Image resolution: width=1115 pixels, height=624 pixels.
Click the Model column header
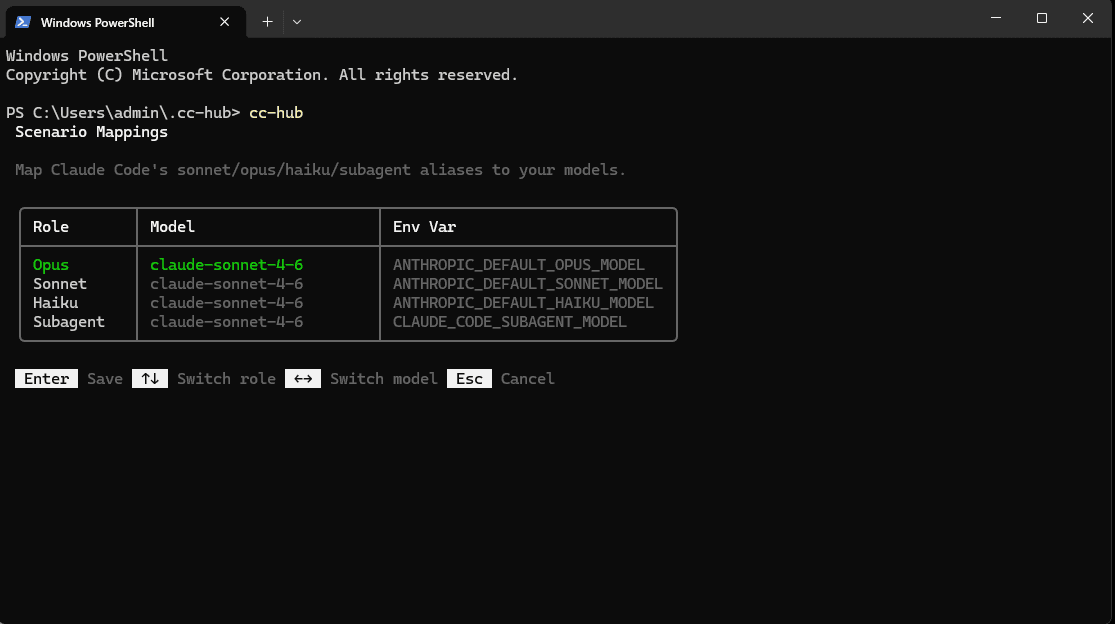click(x=172, y=227)
